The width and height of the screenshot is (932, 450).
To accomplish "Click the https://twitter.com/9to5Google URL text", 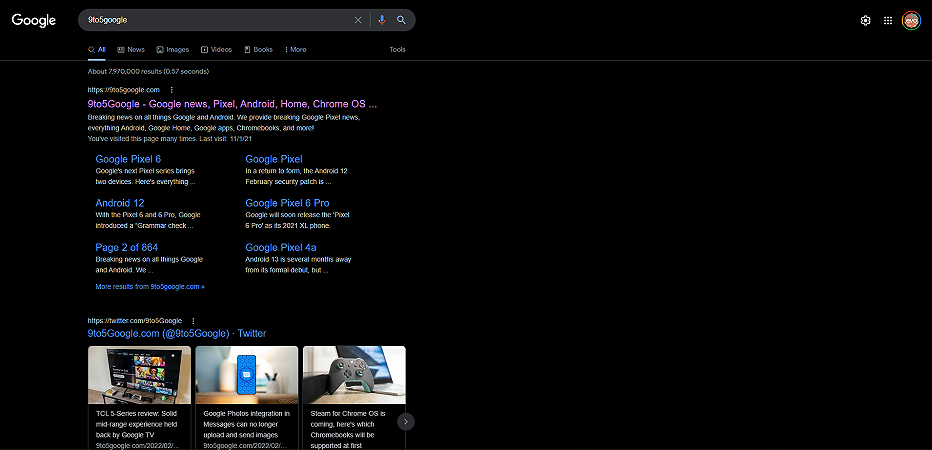I will coord(135,320).
